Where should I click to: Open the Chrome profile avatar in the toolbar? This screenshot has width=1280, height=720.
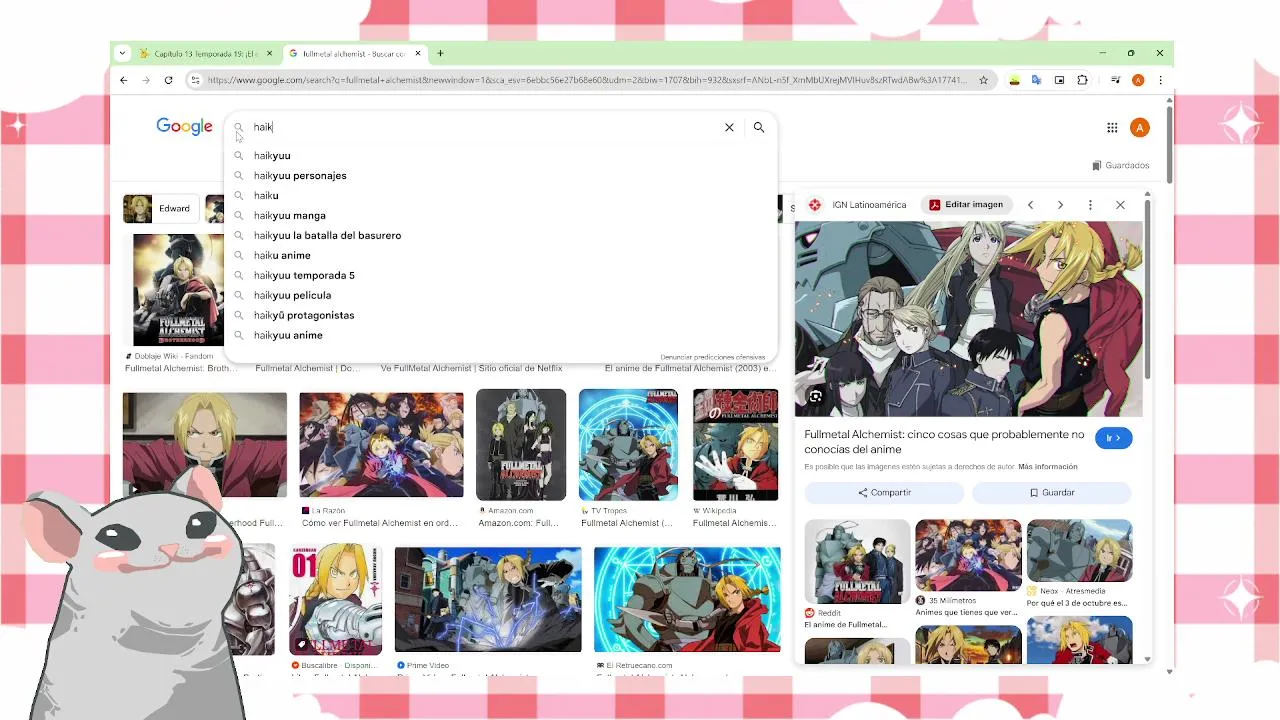[1138, 80]
